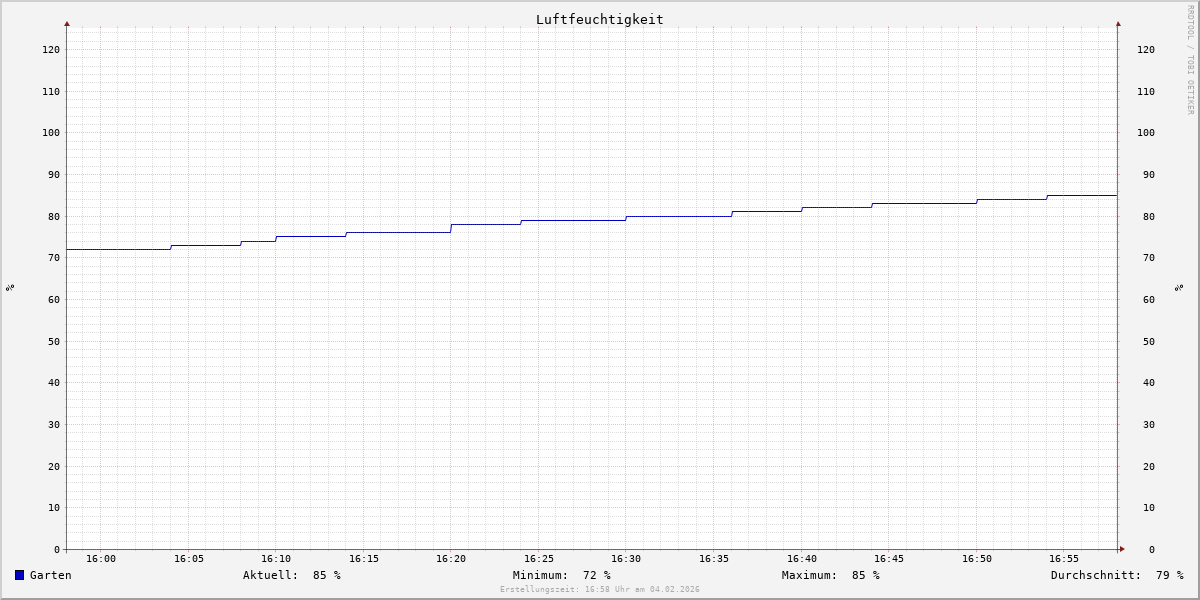Click the left y-axis 30 label

pos(54,424)
